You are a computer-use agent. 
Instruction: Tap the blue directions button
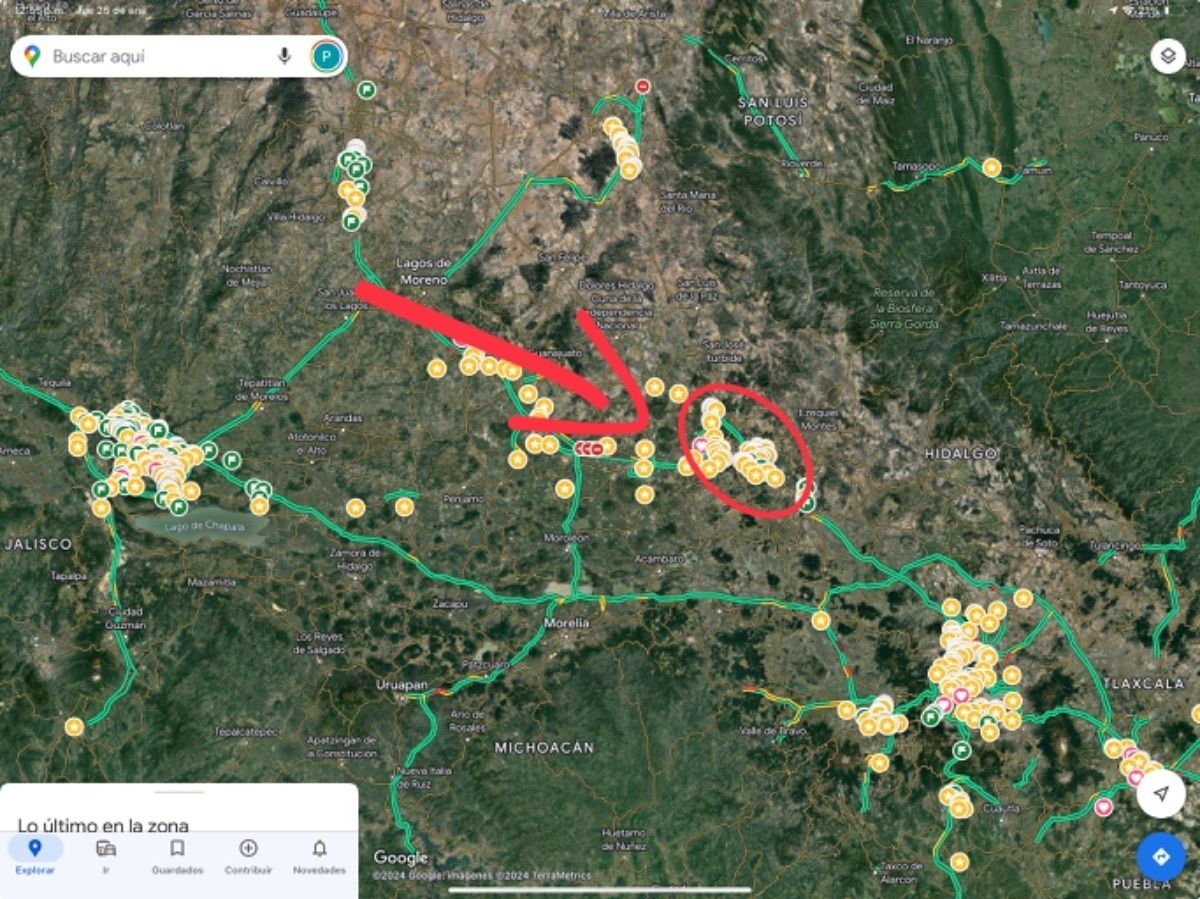click(1160, 857)
